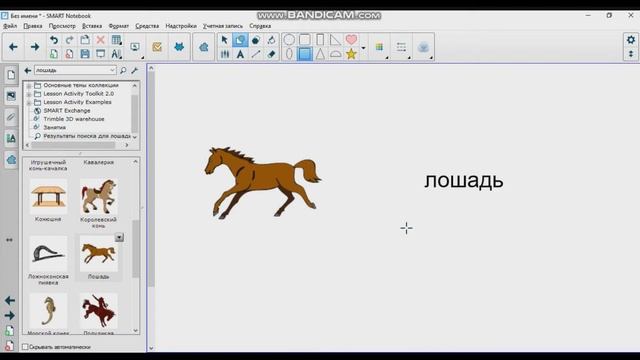
Task: Click the gallery back arrow button
Action: 28,70
